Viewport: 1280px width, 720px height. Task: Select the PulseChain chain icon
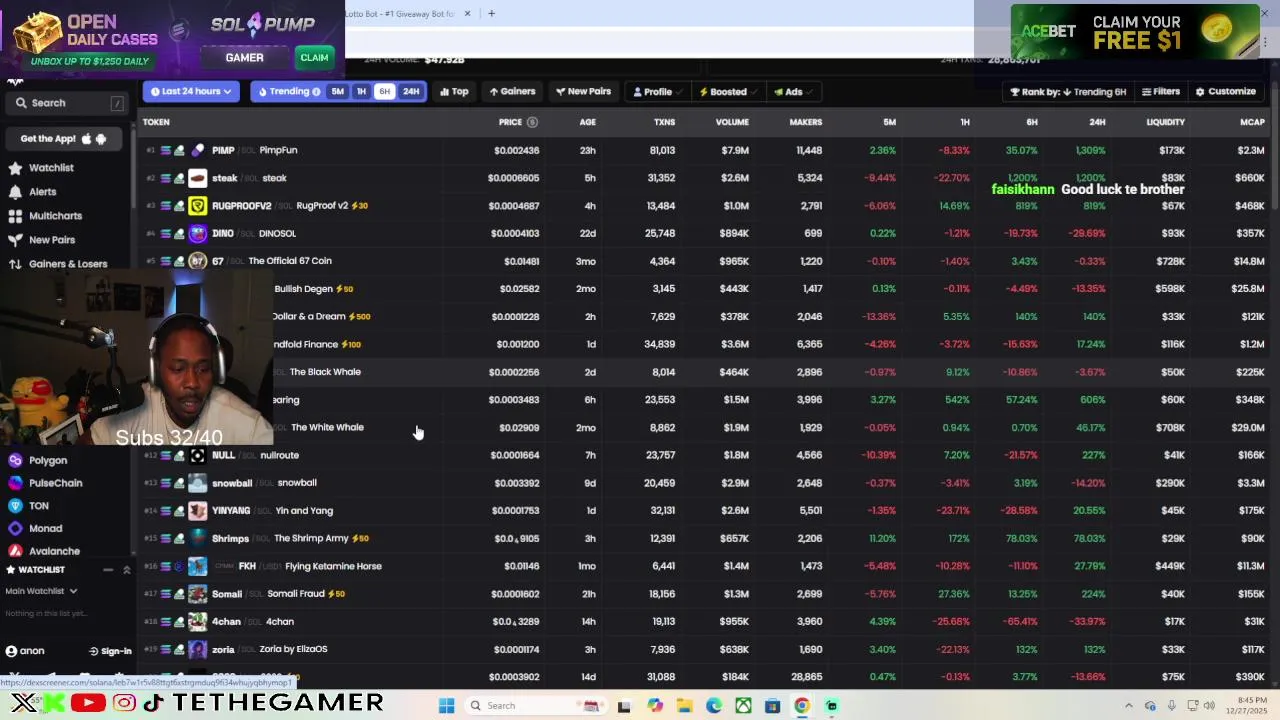tap(15, 483)
